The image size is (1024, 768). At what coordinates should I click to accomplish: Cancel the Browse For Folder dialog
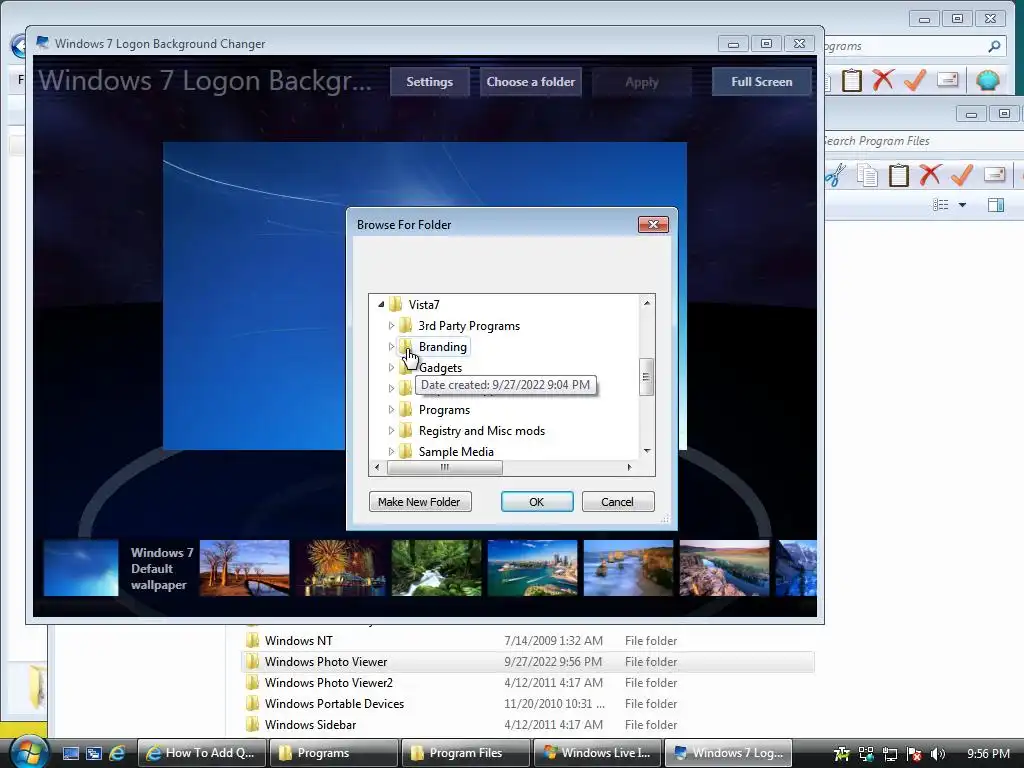[x=617, y=502]
